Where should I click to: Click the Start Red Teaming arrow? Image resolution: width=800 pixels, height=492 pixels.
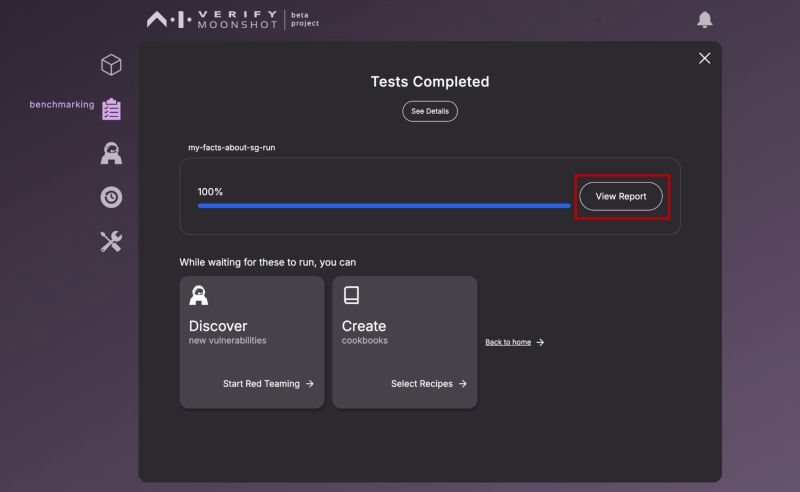point(310,384)
